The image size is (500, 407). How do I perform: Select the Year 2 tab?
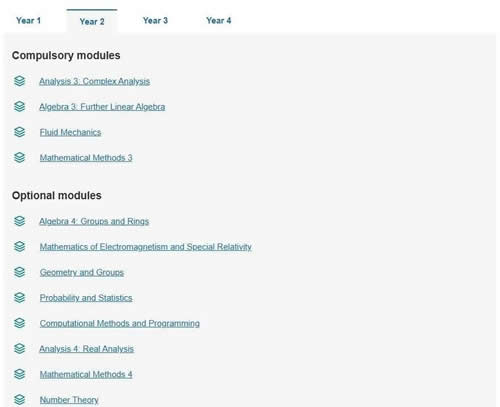[92, 22]
